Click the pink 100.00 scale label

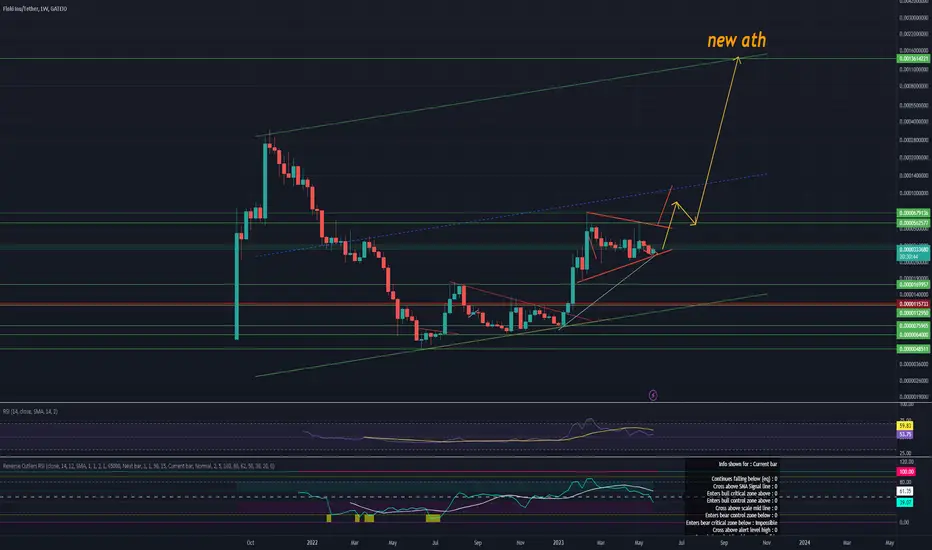coord(905,472)
